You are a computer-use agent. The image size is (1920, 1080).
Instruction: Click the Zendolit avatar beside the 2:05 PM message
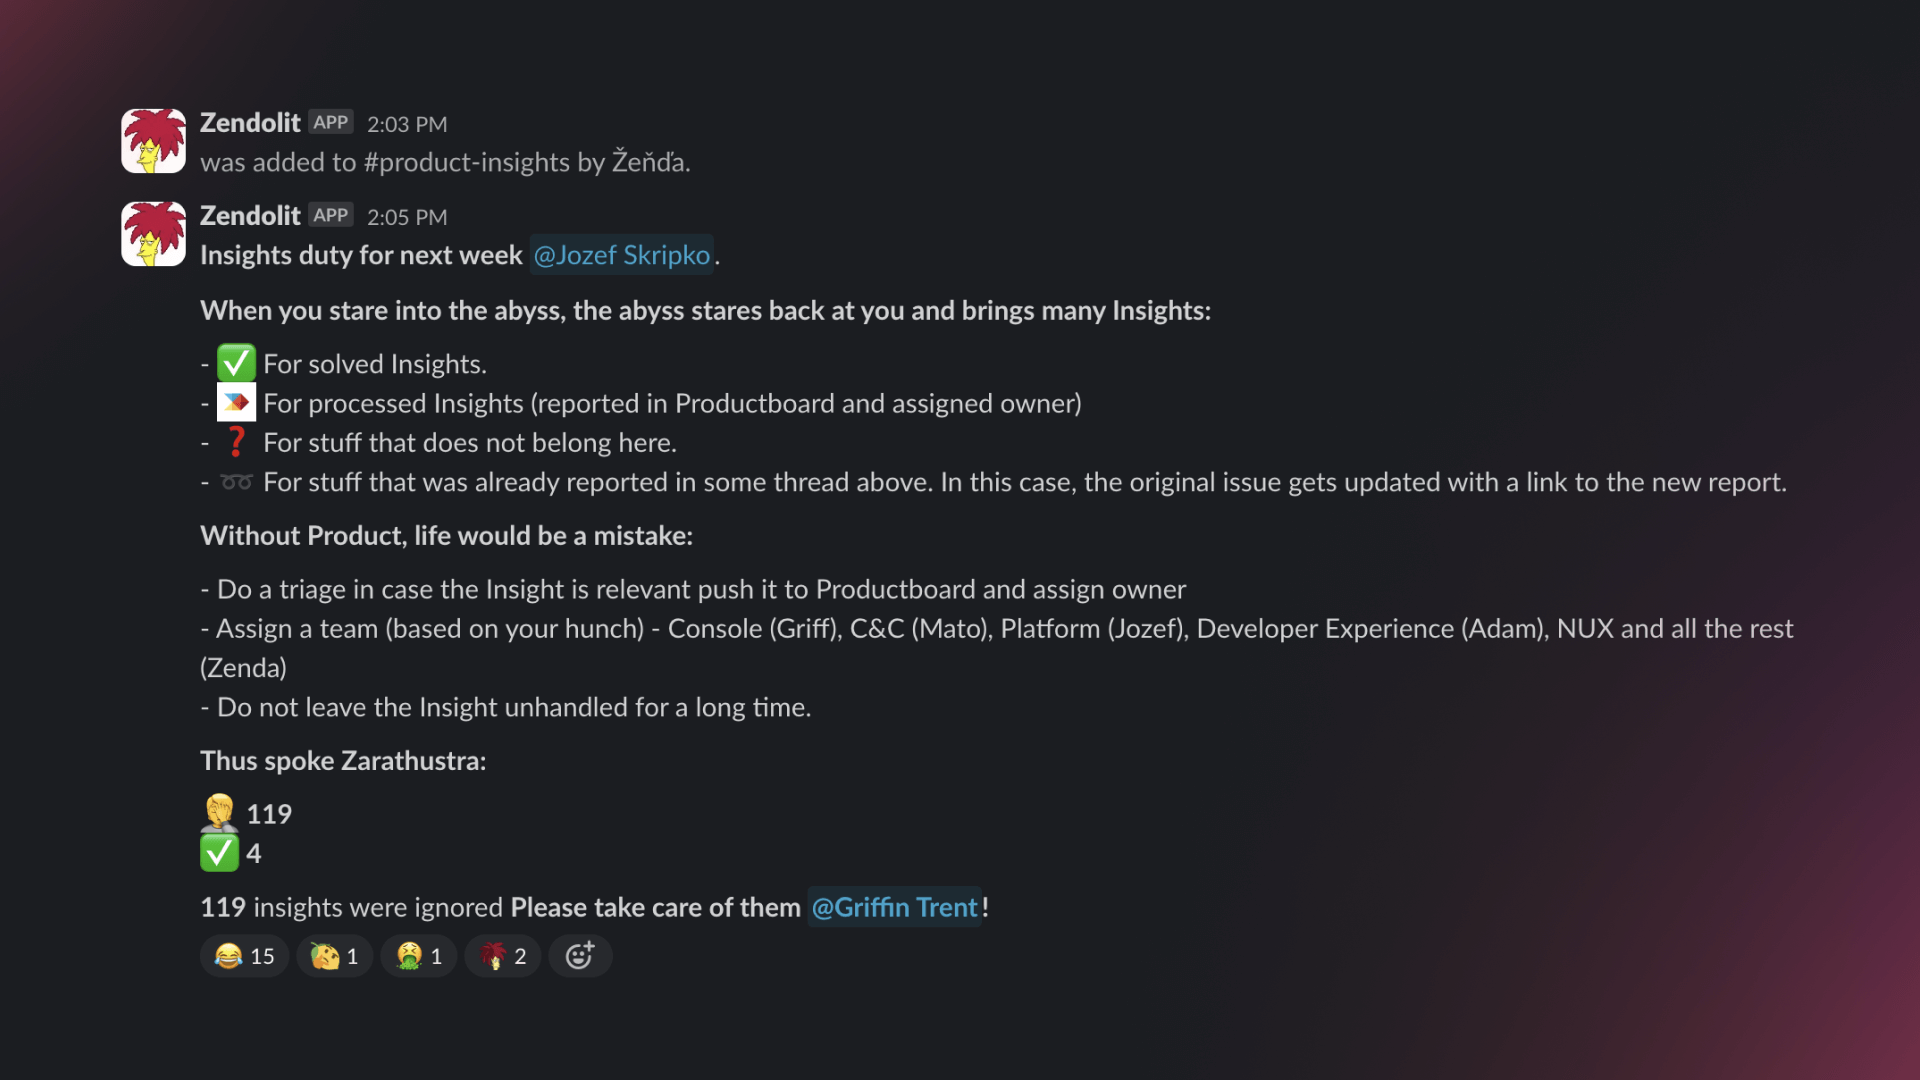pyautogui.click(x=153, y=233)
